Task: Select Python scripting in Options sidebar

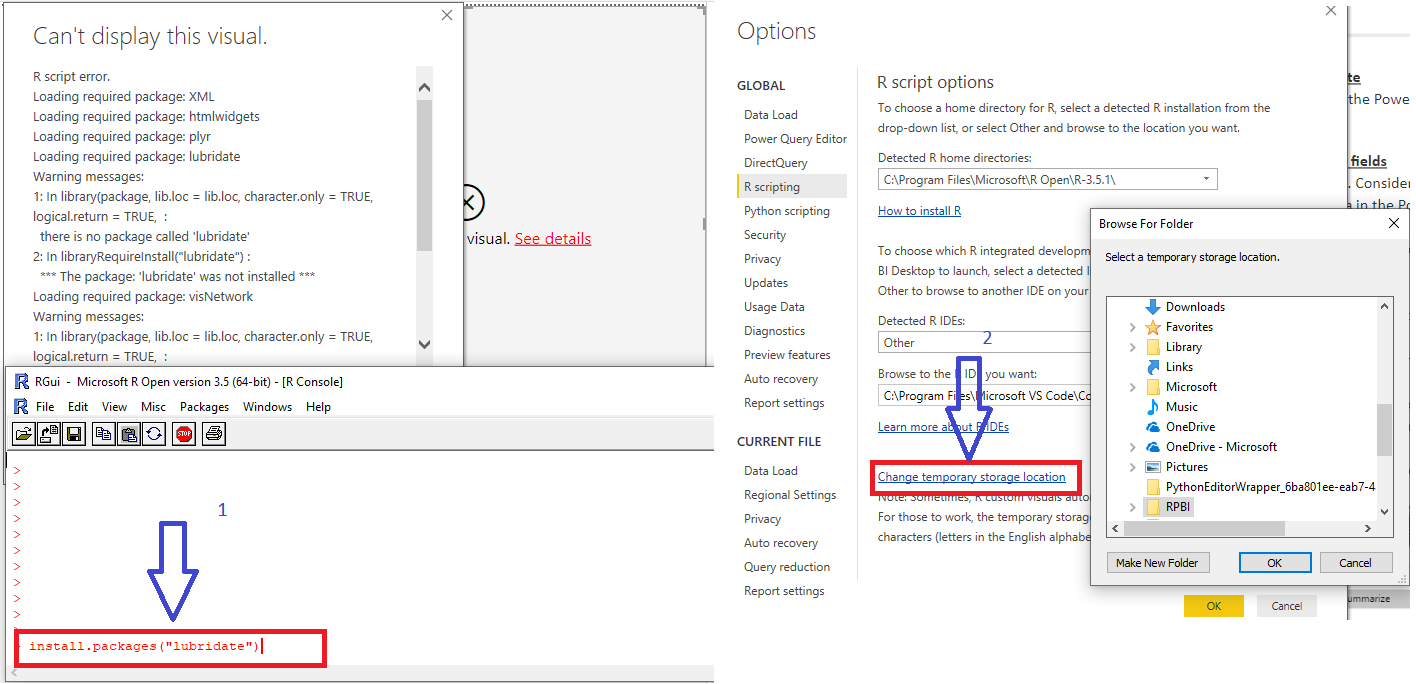Action: [787, 211]
